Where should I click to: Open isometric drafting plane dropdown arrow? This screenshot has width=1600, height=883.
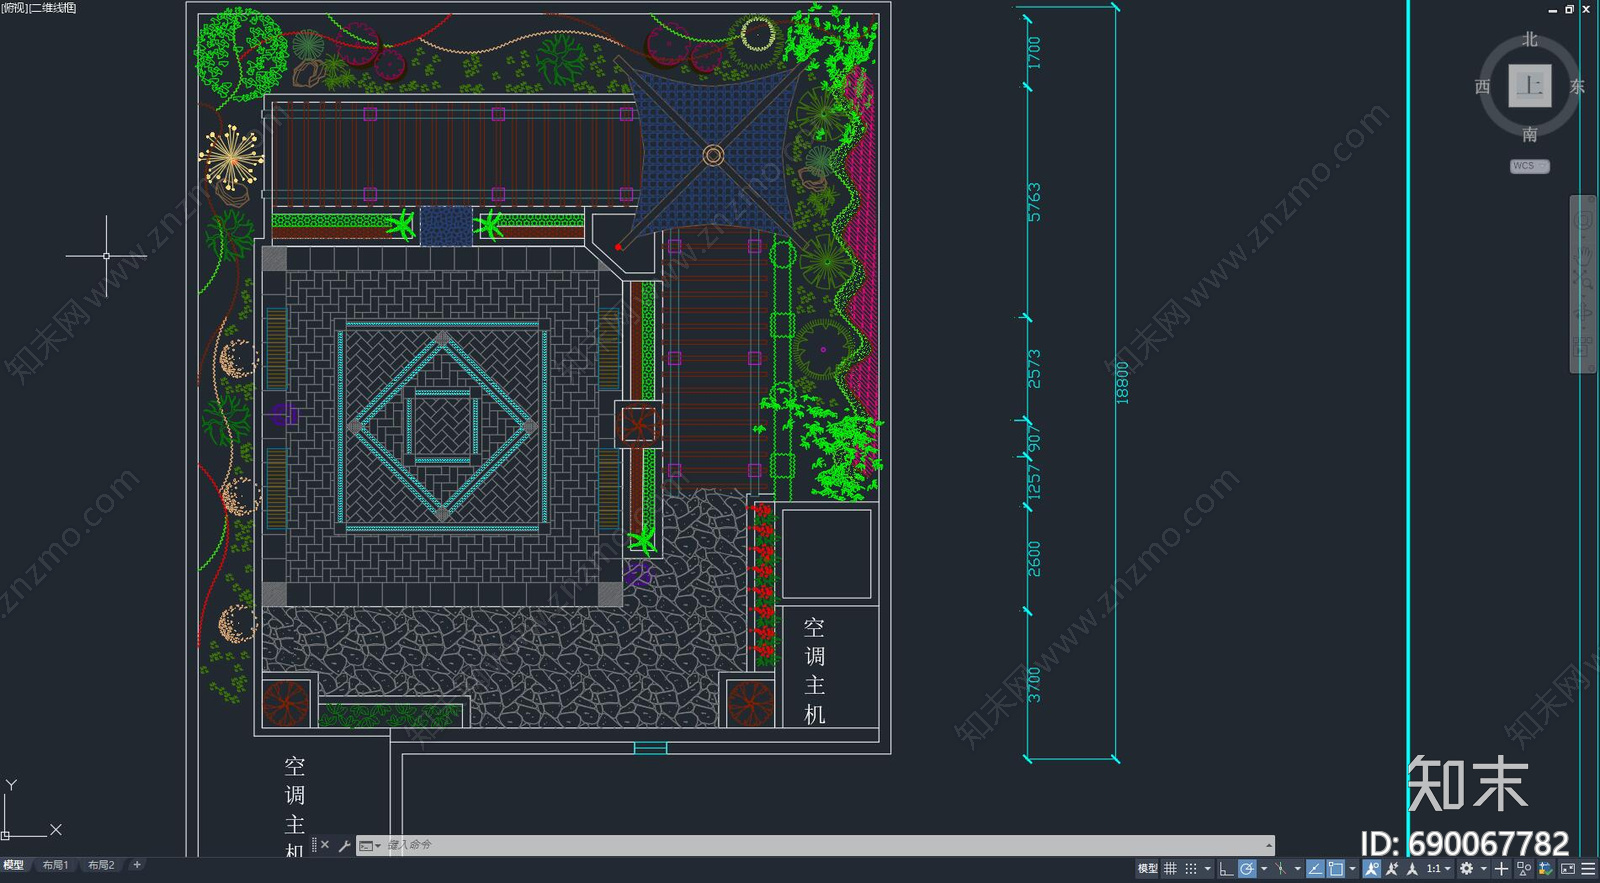[x=1298, y=868]
